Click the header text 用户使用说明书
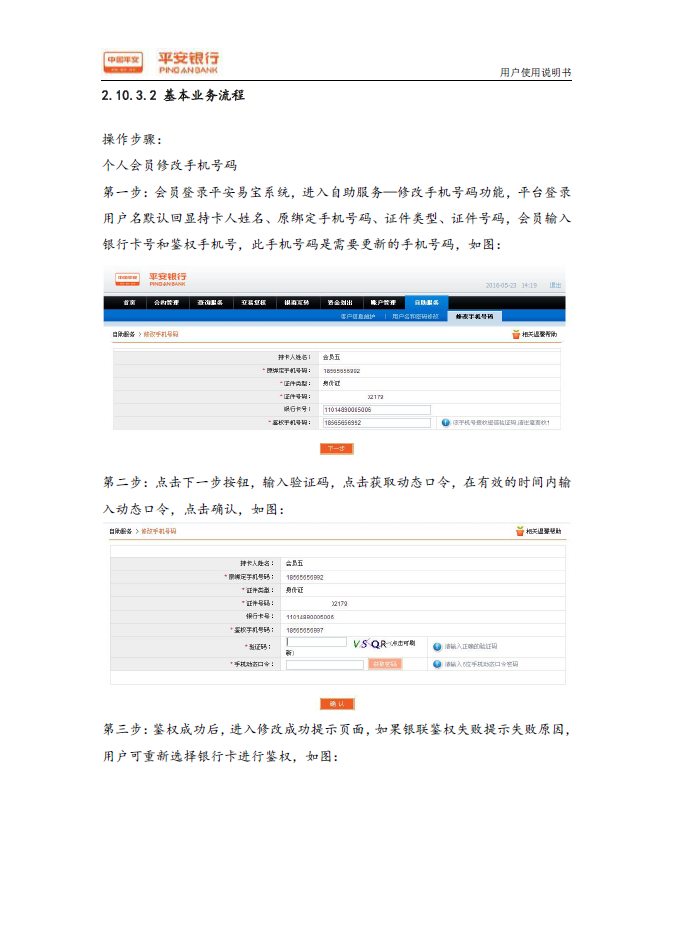673x951 pixels. pos(535,72)
